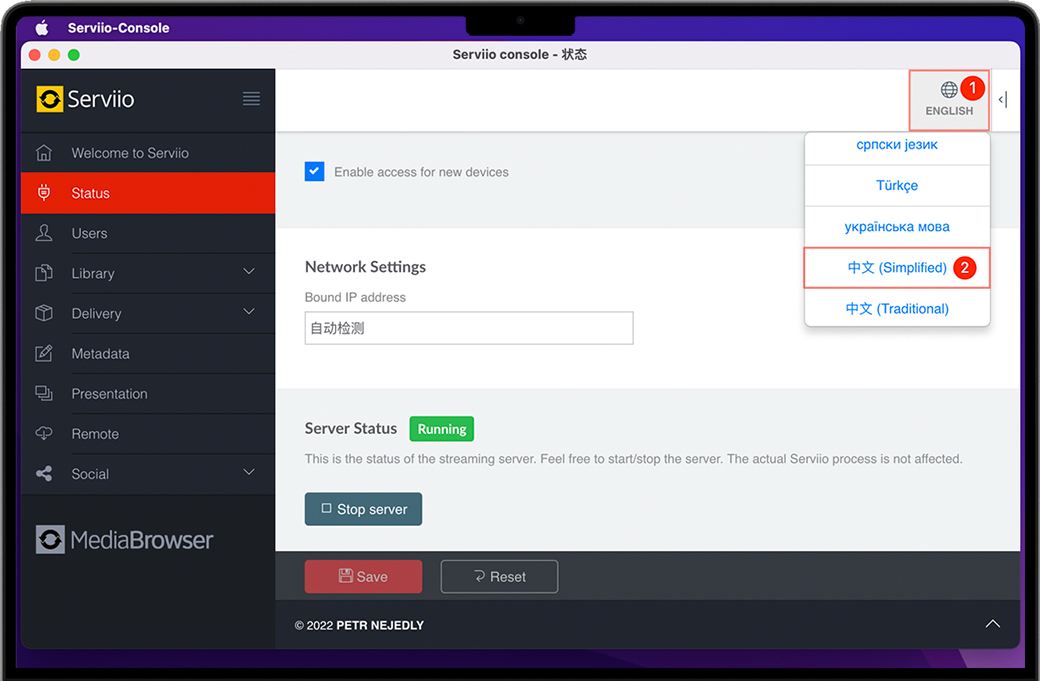1040x681 pixels.
Task: Click the hamburger menu icon beside Serviio logo
Action: [251, 98]
